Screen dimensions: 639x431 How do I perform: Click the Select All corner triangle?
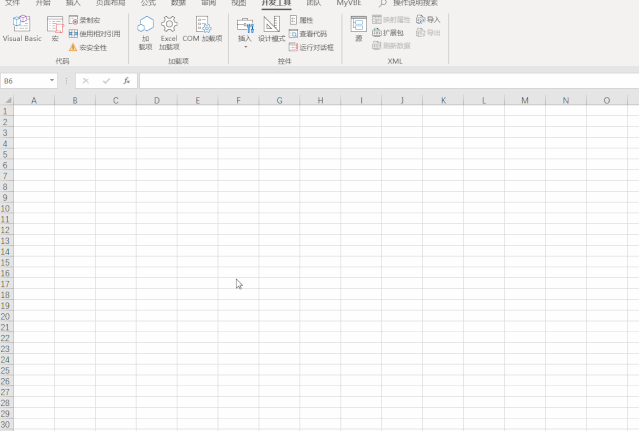point(7,100)
